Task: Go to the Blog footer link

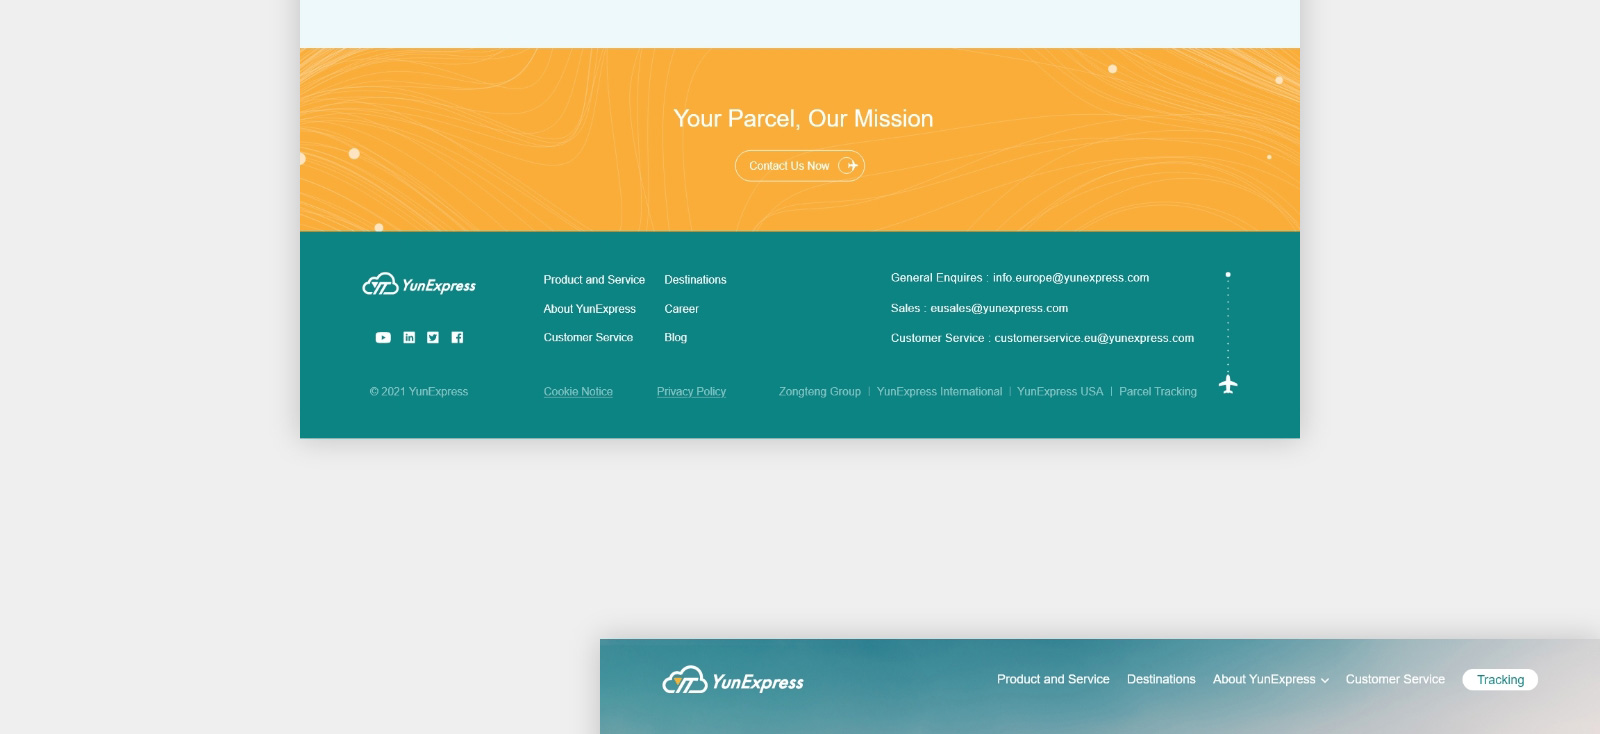Action: [x=675, y=338]
